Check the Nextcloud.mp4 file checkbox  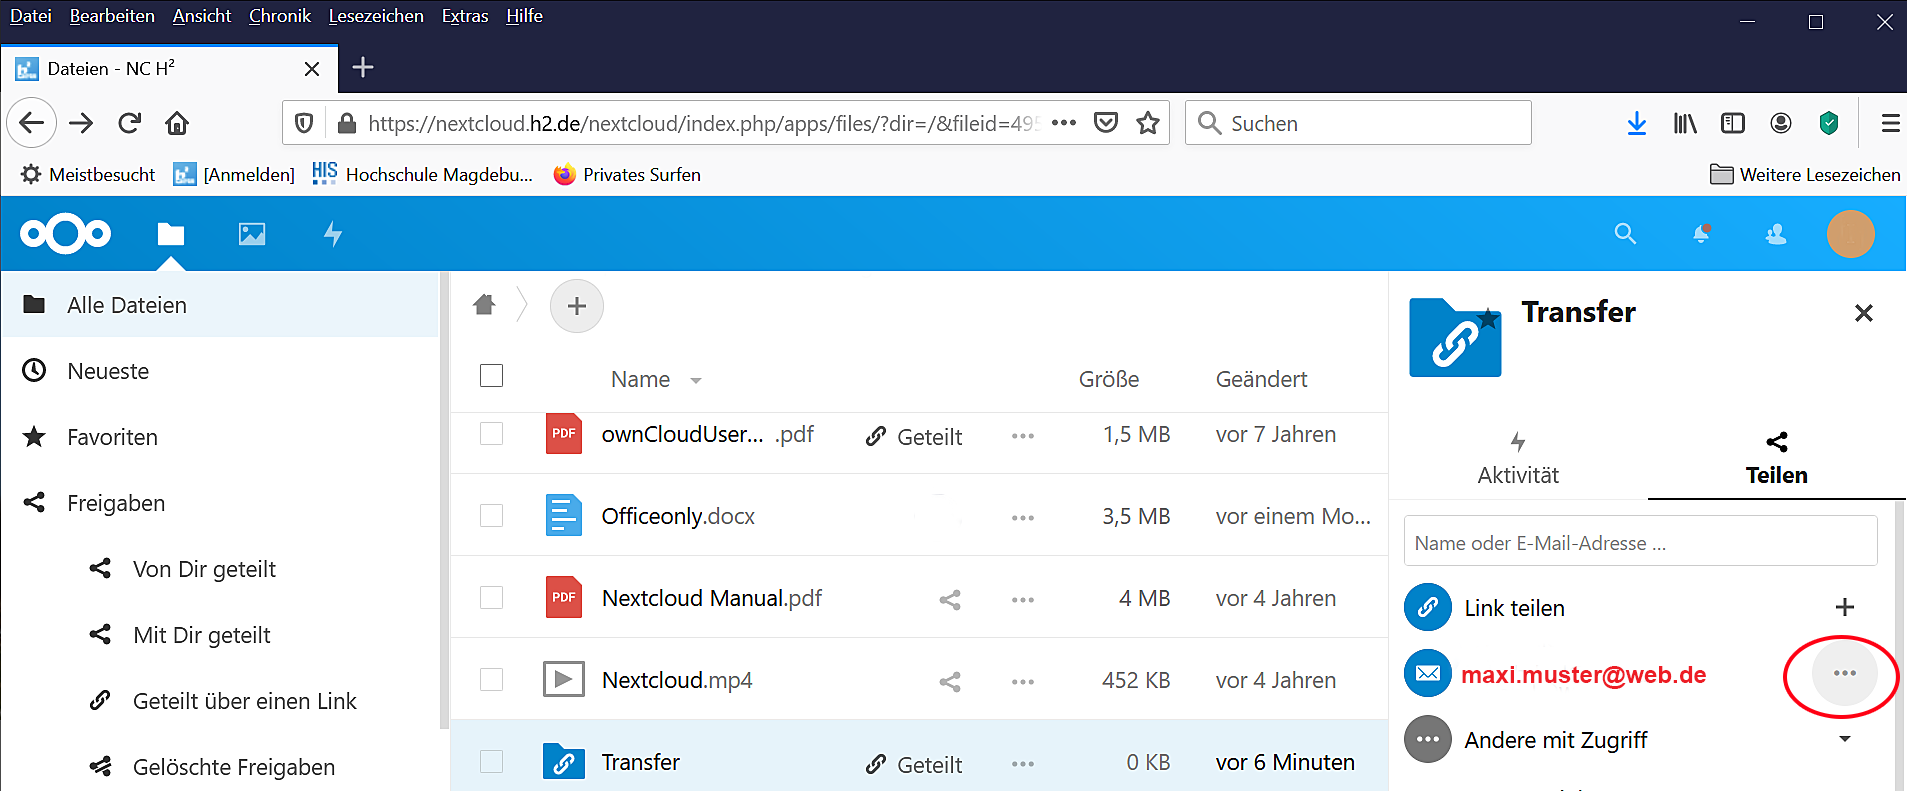(491, 680)
